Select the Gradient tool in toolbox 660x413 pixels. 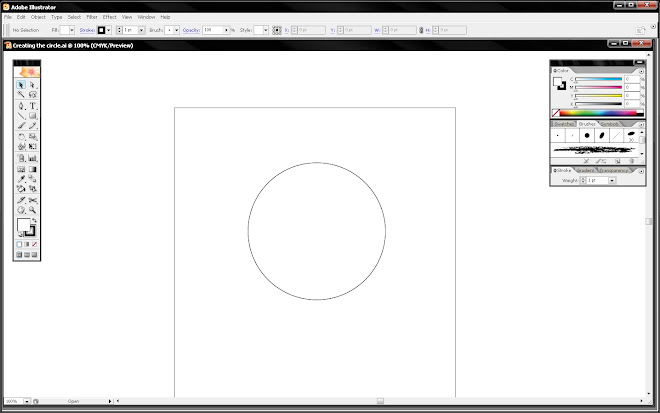click(32, 169)
